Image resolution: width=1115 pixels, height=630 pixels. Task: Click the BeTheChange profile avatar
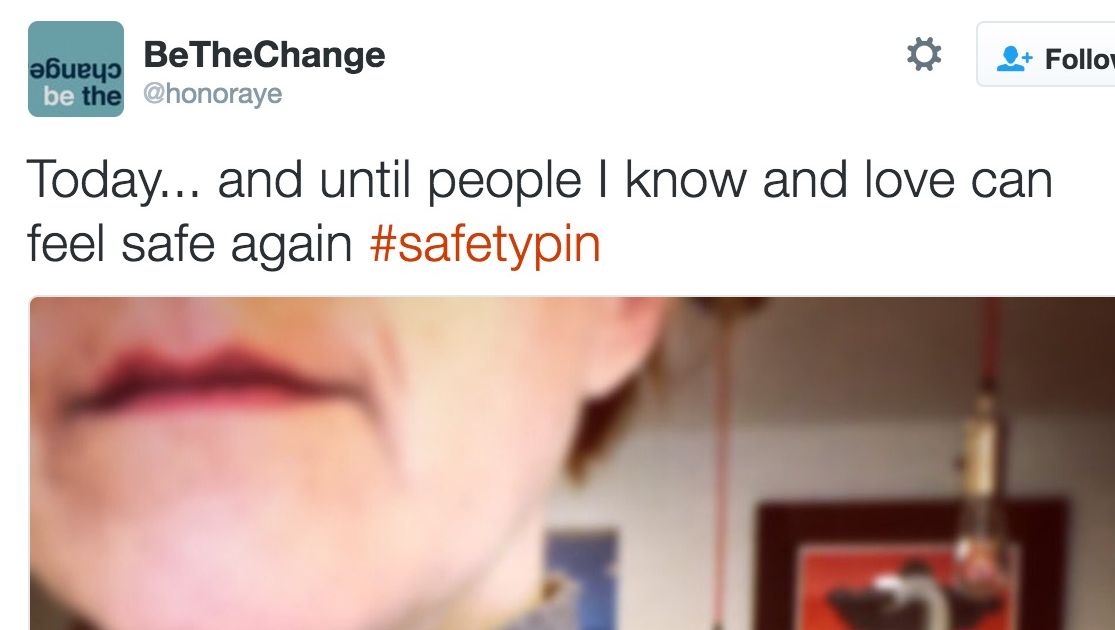tap(76, 69)
